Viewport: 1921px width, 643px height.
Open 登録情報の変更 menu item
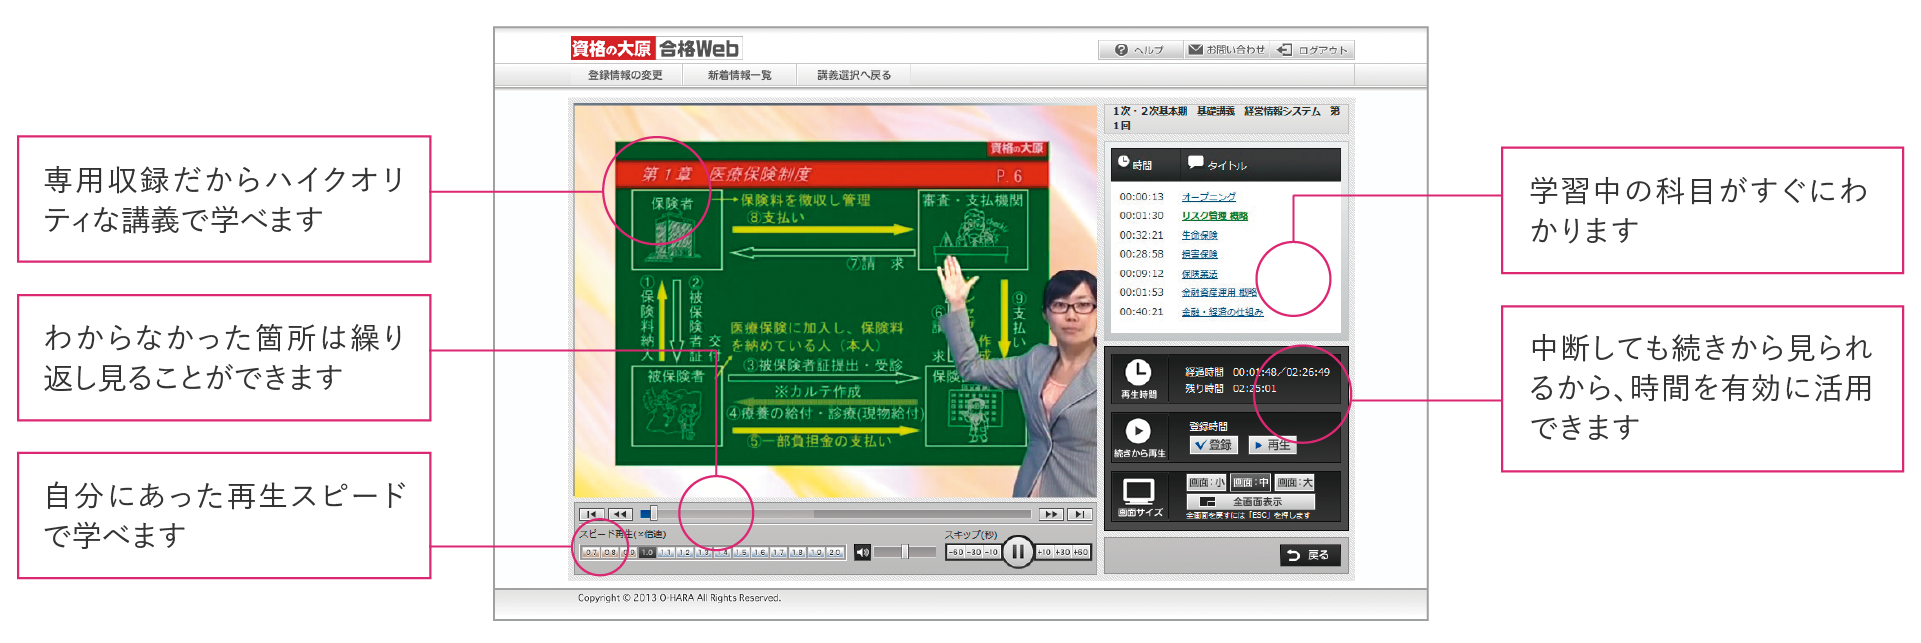(625, 75)
